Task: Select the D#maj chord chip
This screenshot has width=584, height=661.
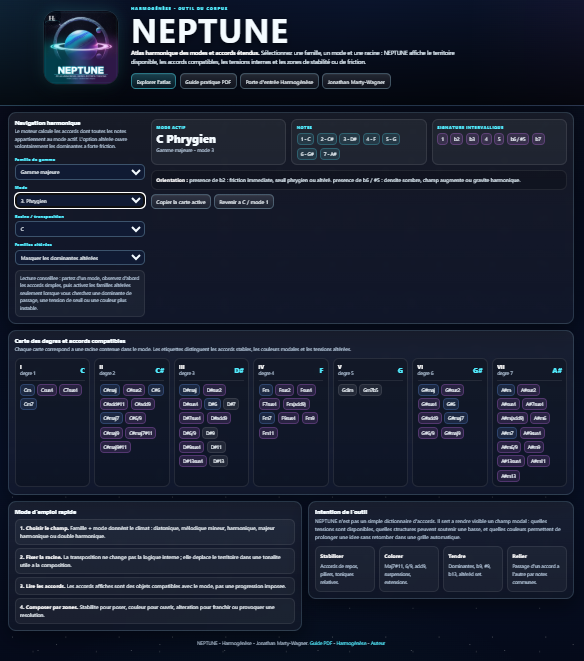Action: pyautogui.click(x=190, y=390)
